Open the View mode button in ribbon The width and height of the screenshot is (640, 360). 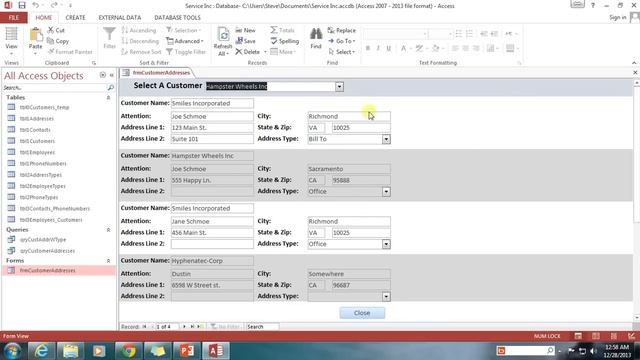coord(11,41)
